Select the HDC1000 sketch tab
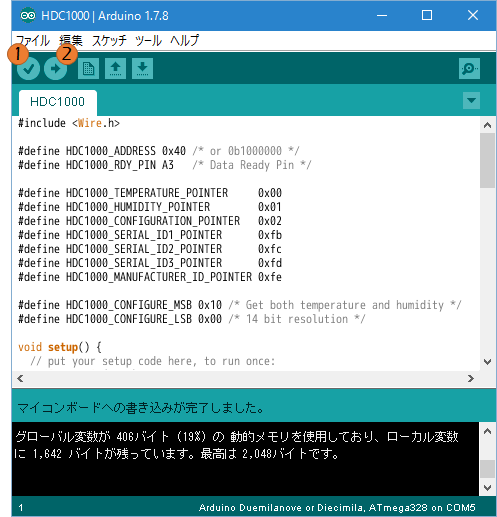This screenshot has width=497, height=517. coord(58,102)
